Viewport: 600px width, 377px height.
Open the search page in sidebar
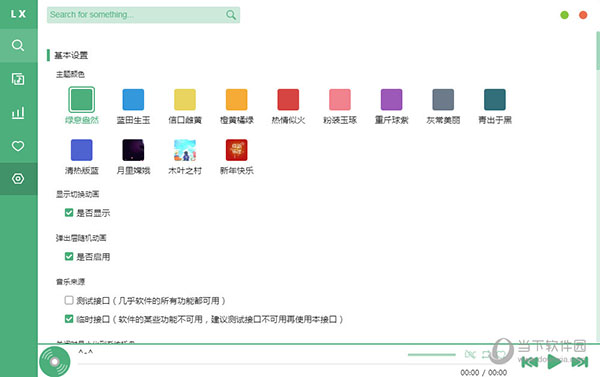18,46
